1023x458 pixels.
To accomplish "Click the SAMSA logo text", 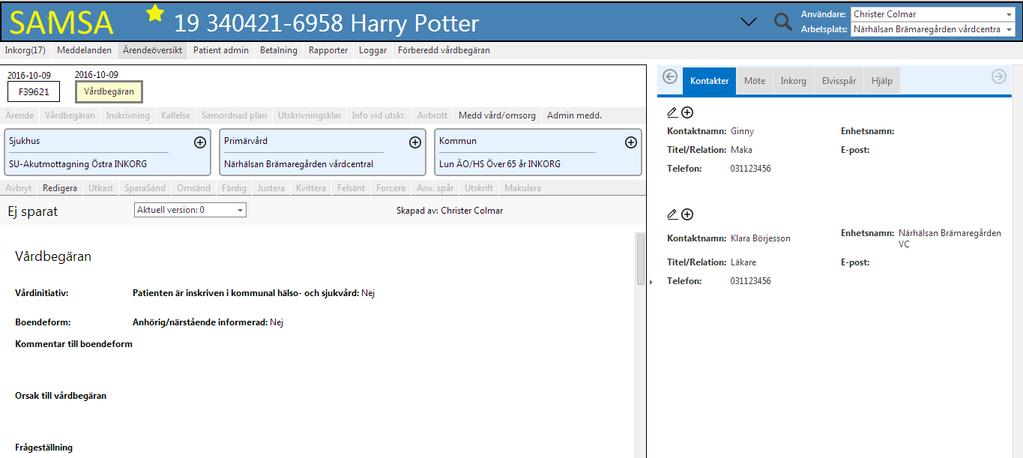I will coord(62,23).
